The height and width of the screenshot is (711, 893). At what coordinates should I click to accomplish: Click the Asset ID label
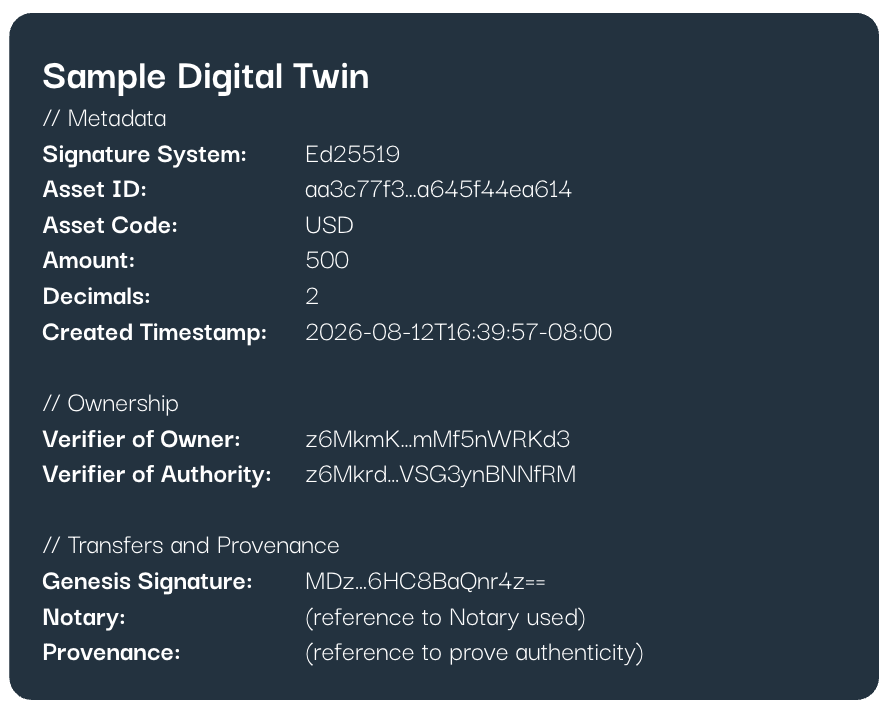(x=95, y=189)
